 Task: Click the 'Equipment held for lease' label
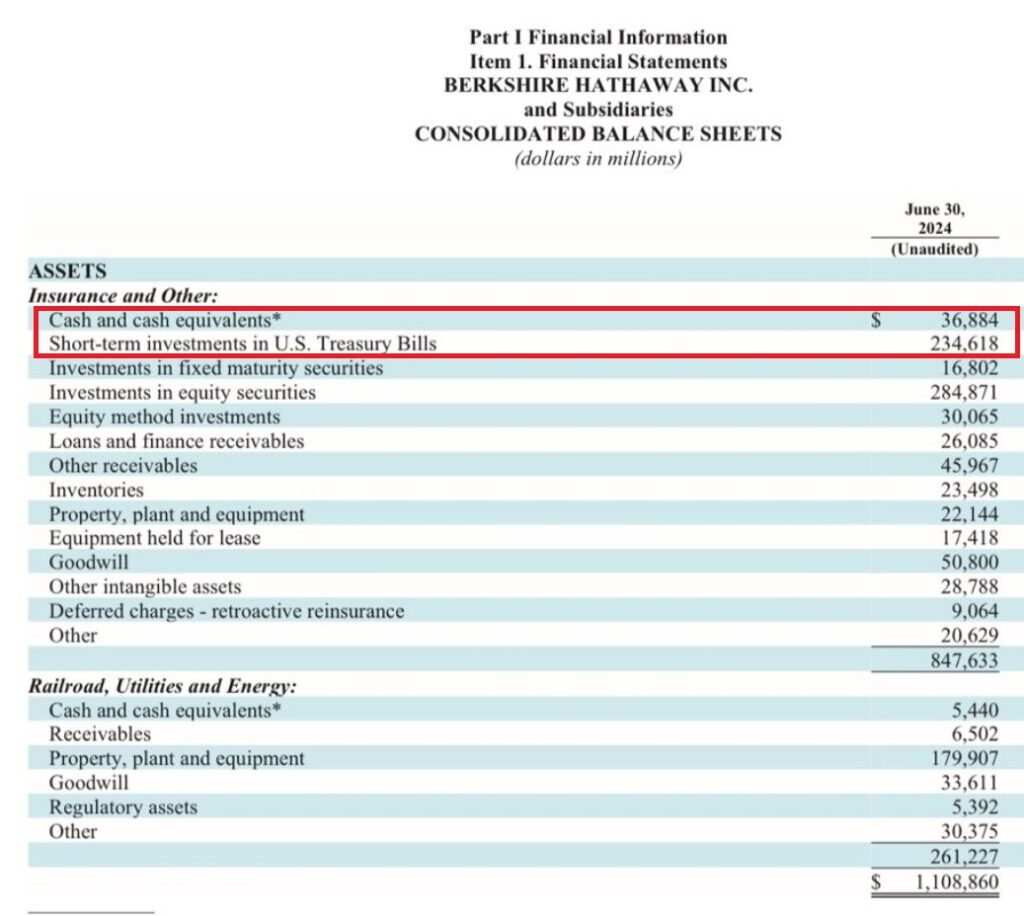(x=155, y=538)
